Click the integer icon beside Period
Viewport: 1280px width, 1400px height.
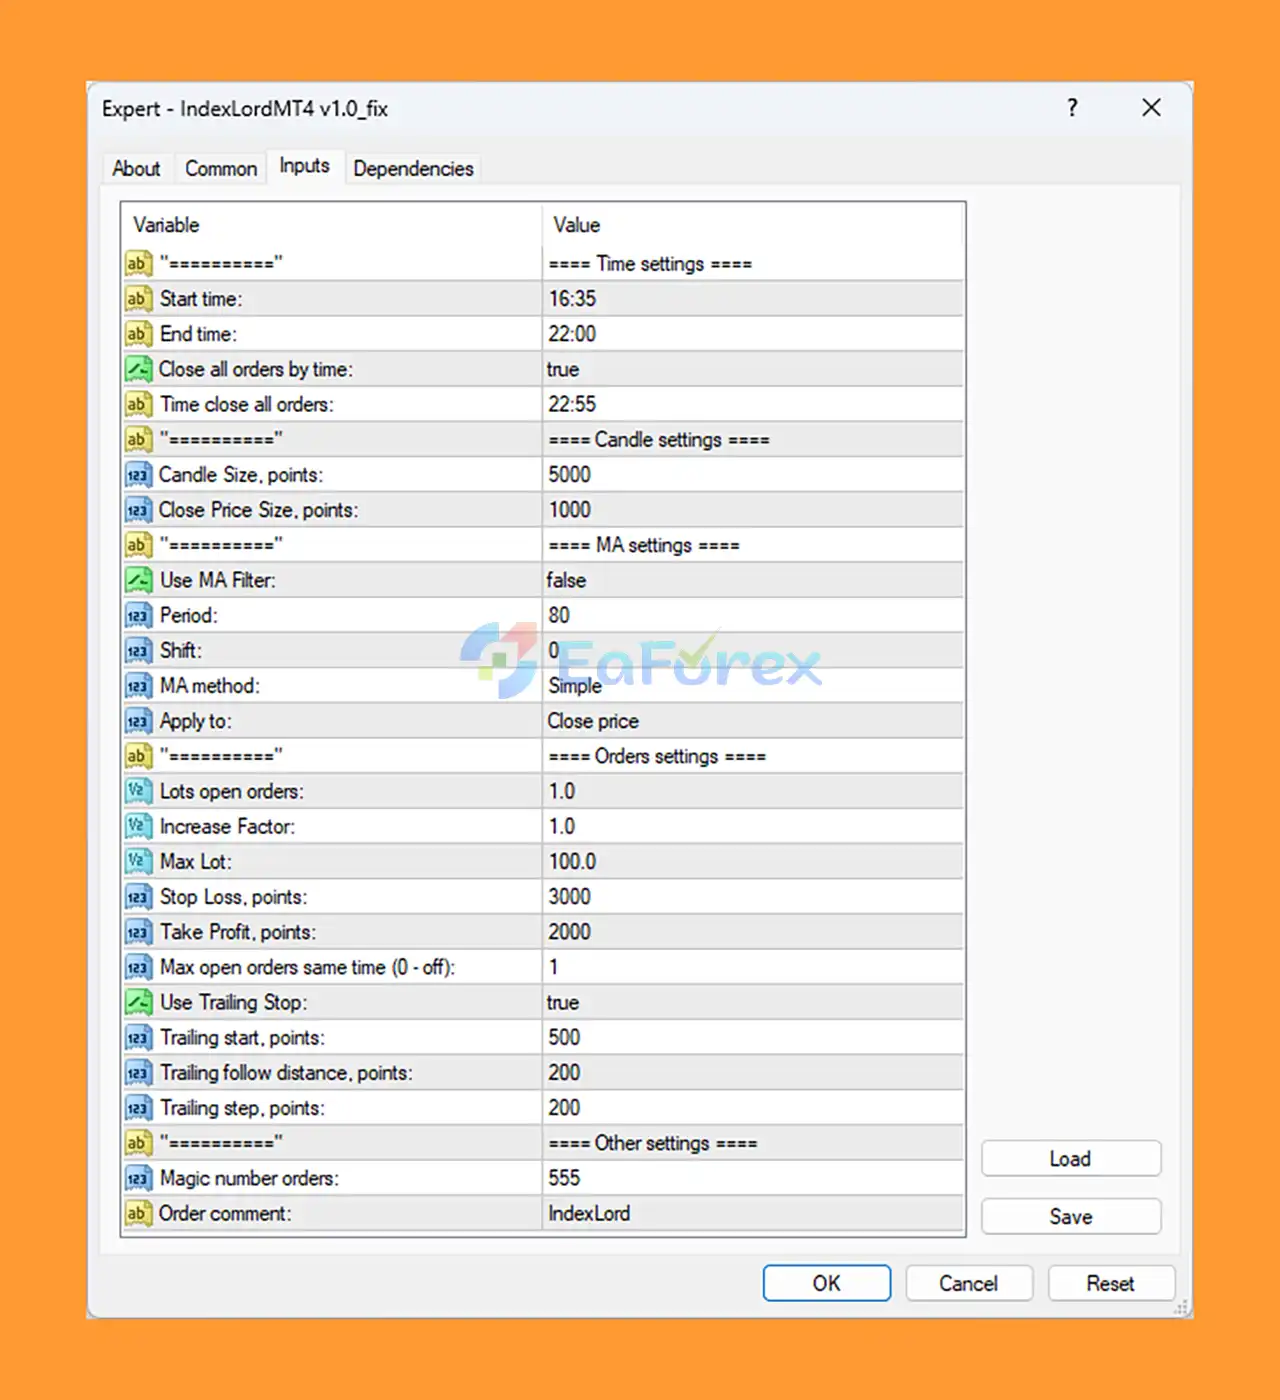click(x=138, y=615)
